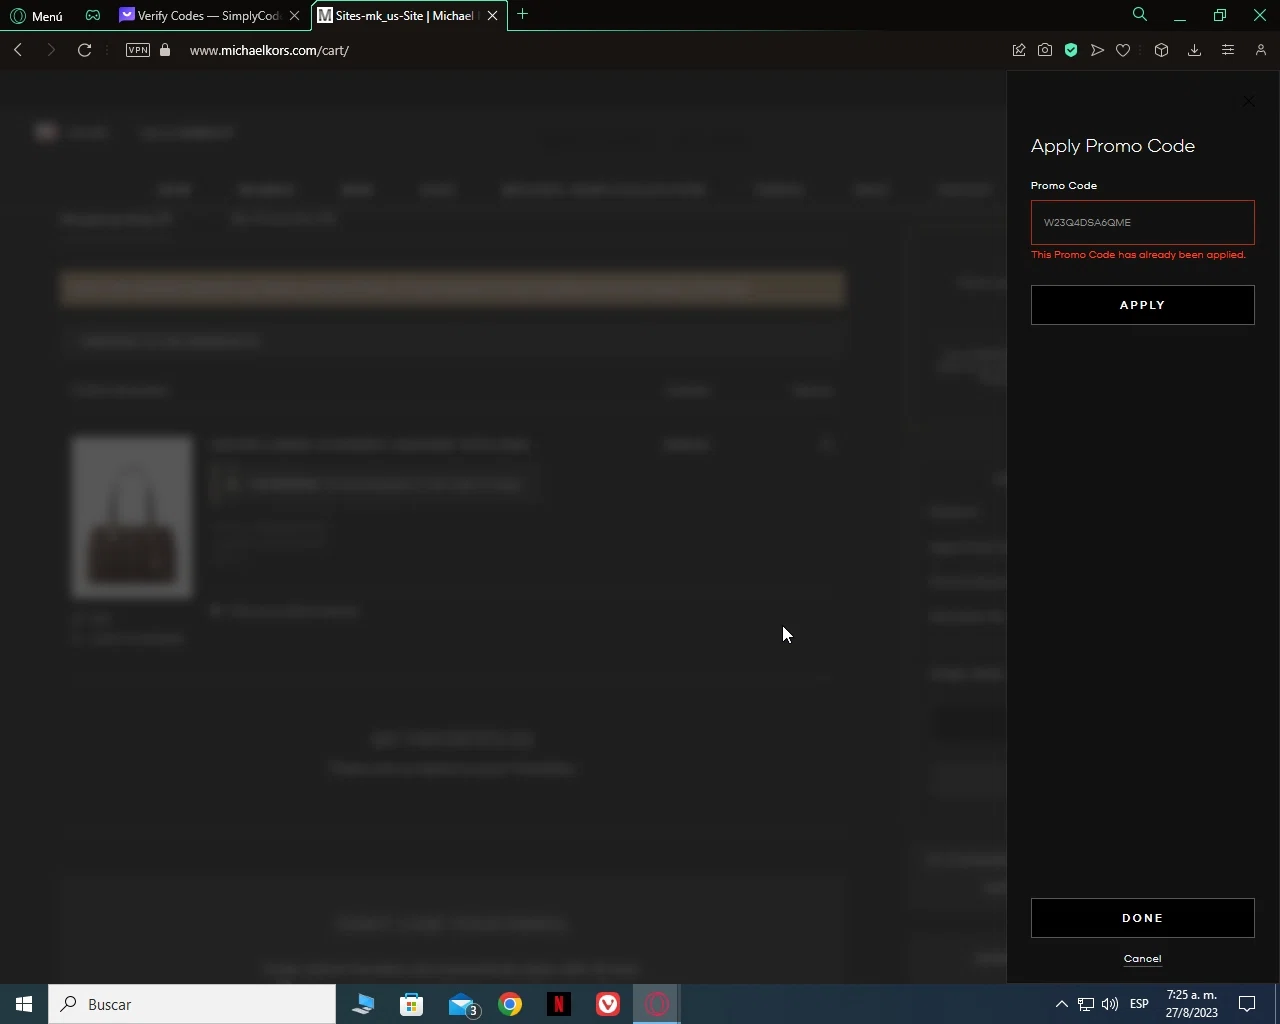Switch to the Verify Codes SimplyCodes tab
Screen dimensions: 1280x1024
coord(209,15)
